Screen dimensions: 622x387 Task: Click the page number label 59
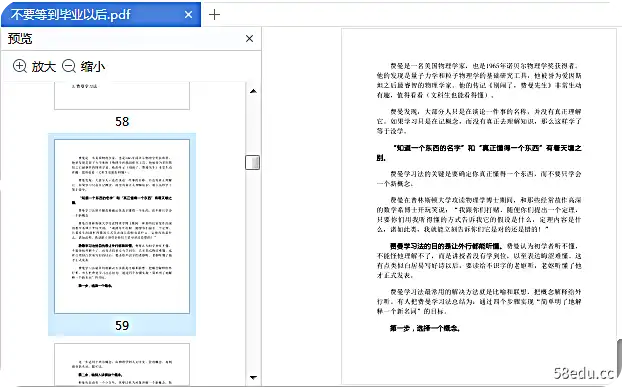[122, 326]
